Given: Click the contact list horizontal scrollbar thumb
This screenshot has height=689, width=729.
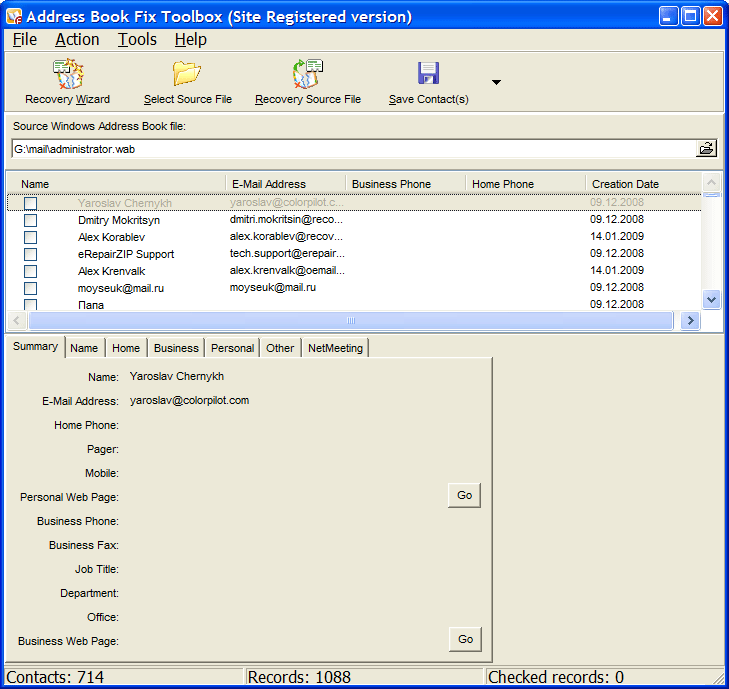Looking at the screenshot, I should pyautogui.click(x=351, y=321).
